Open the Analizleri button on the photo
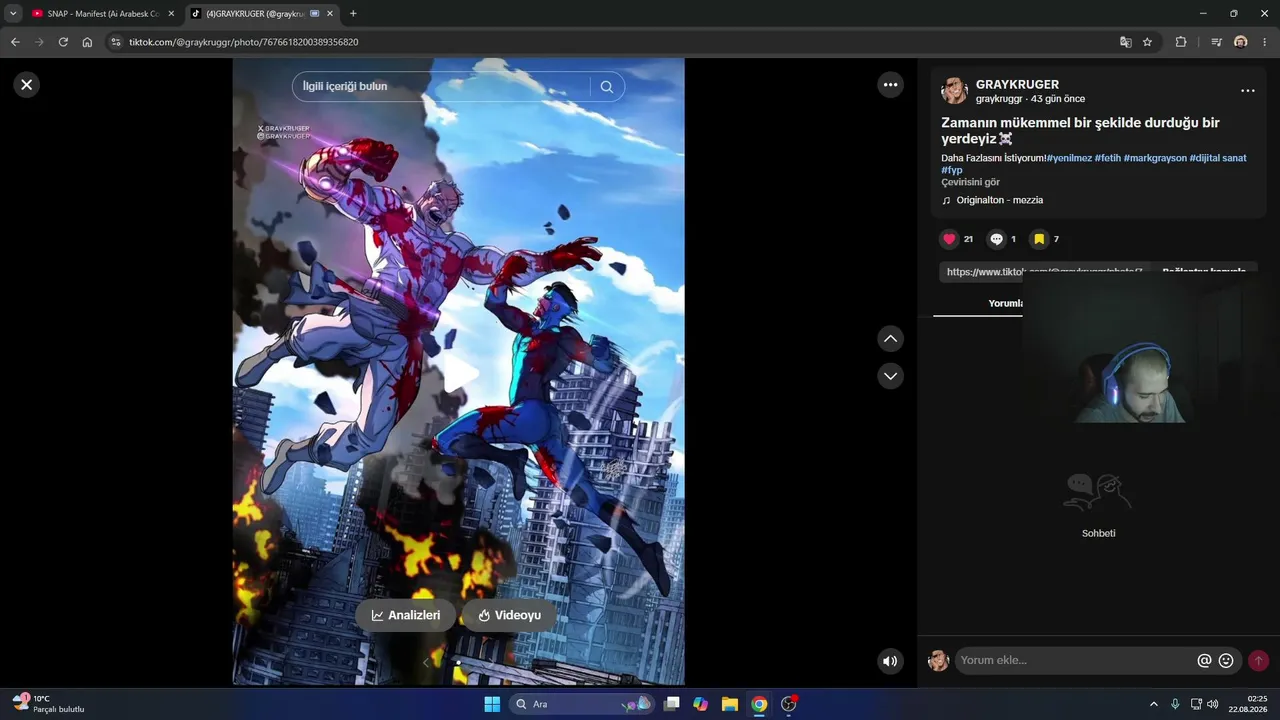 pos(406,616)
